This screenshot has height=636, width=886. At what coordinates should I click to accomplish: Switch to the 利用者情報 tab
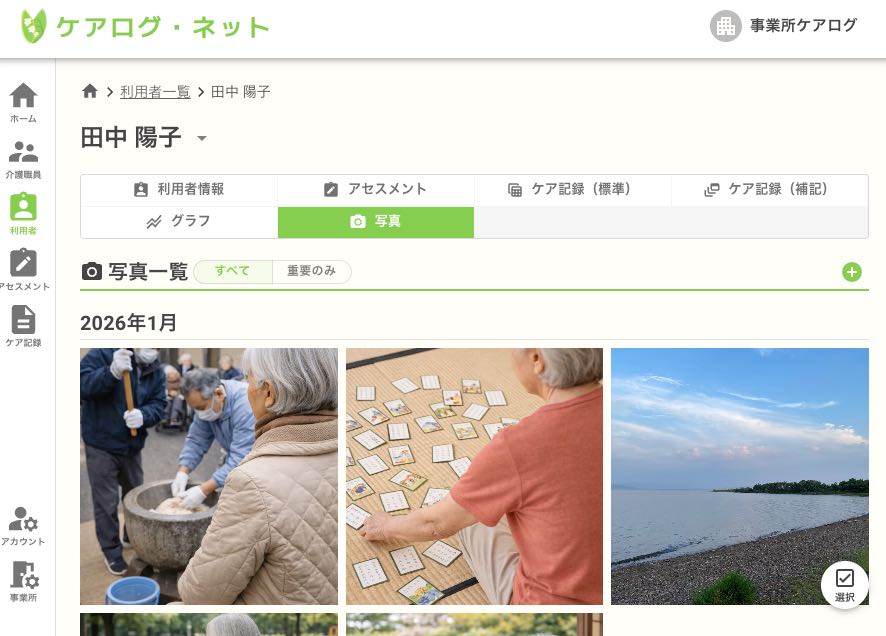click(179, 189)
